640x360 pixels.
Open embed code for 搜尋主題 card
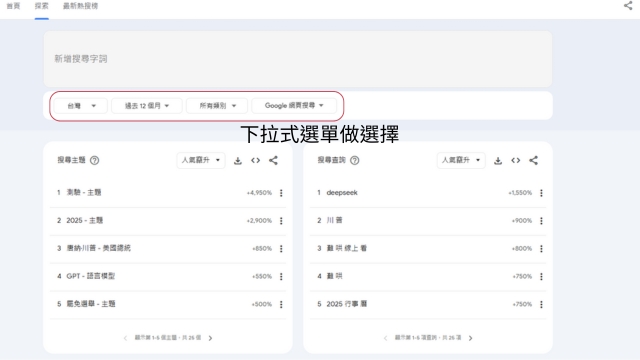pyautogui.click(x=256, y=160)
